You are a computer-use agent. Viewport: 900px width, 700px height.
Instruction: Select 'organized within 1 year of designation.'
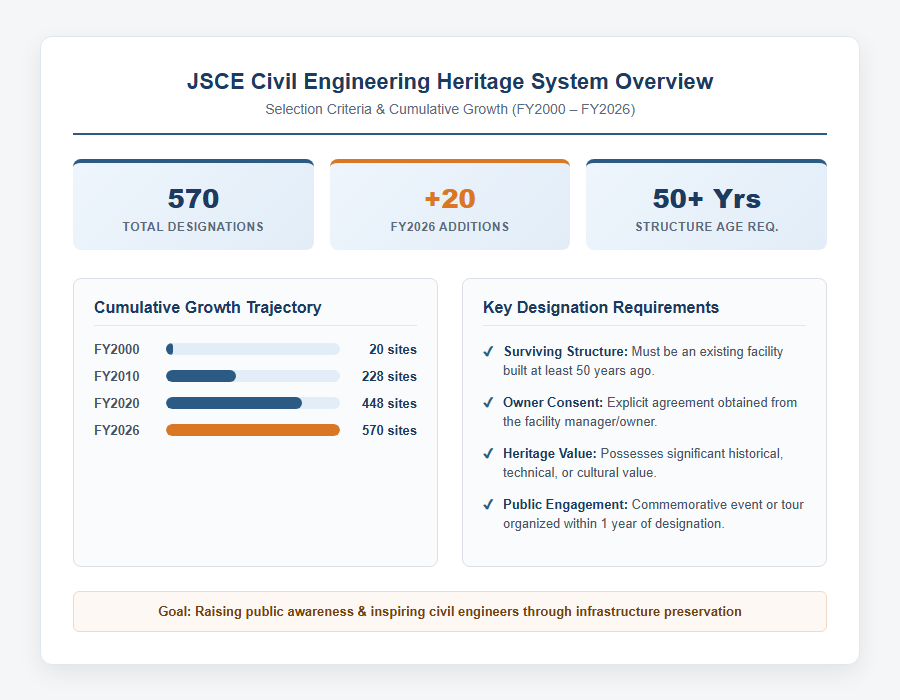[x=614, y=524]
